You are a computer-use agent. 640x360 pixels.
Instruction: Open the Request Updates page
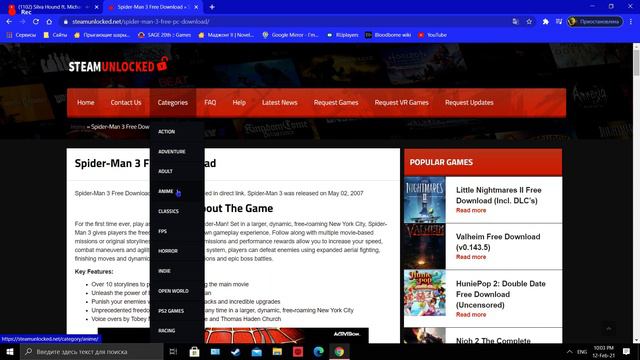469,102
